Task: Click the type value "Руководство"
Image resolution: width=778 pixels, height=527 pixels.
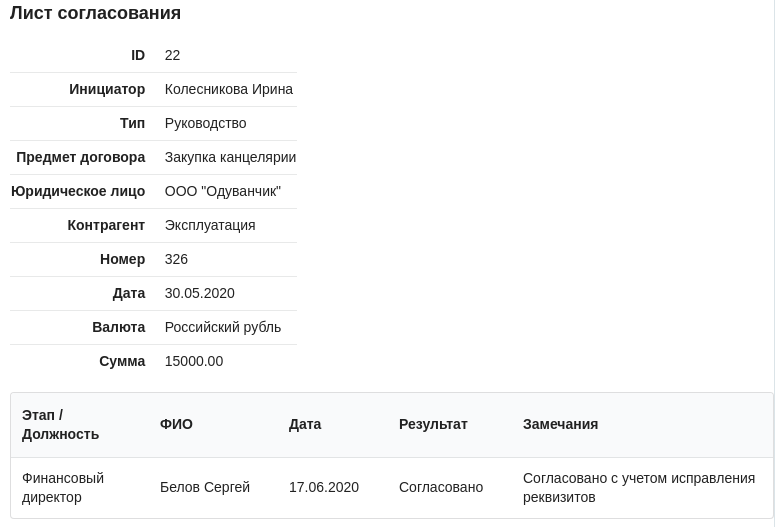Action: pos(205,123)
